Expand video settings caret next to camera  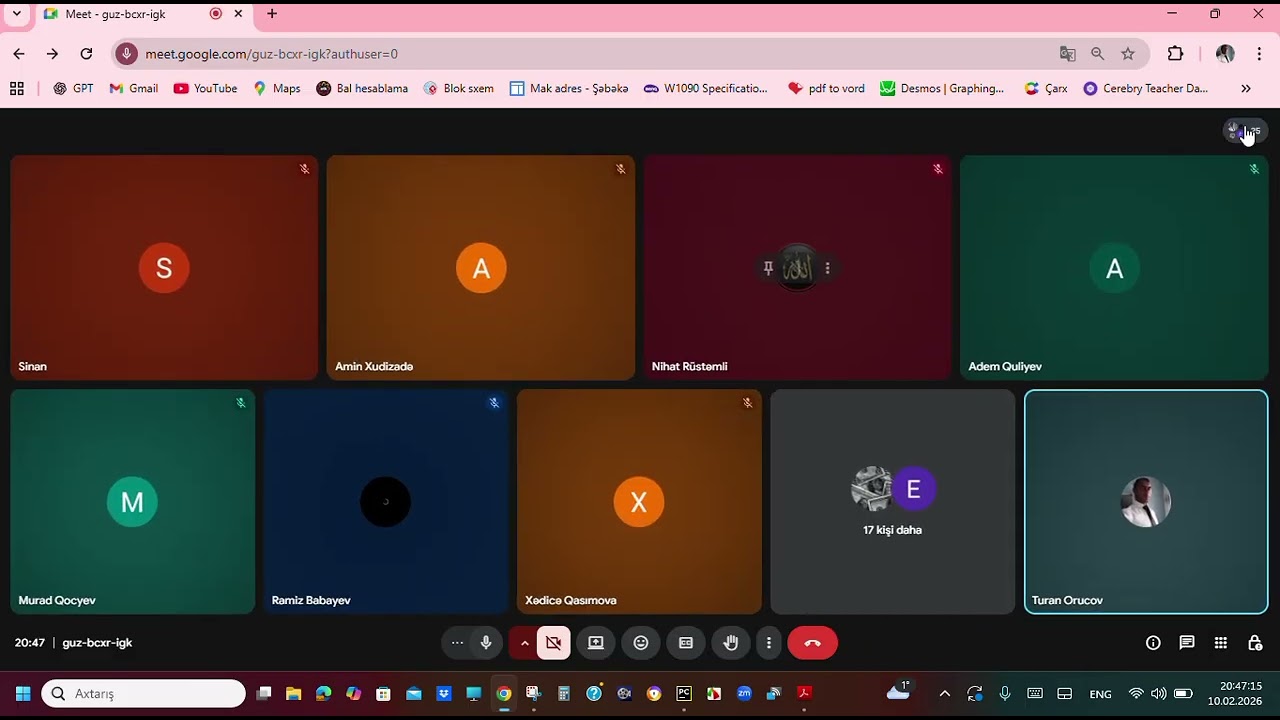point(524,643)
